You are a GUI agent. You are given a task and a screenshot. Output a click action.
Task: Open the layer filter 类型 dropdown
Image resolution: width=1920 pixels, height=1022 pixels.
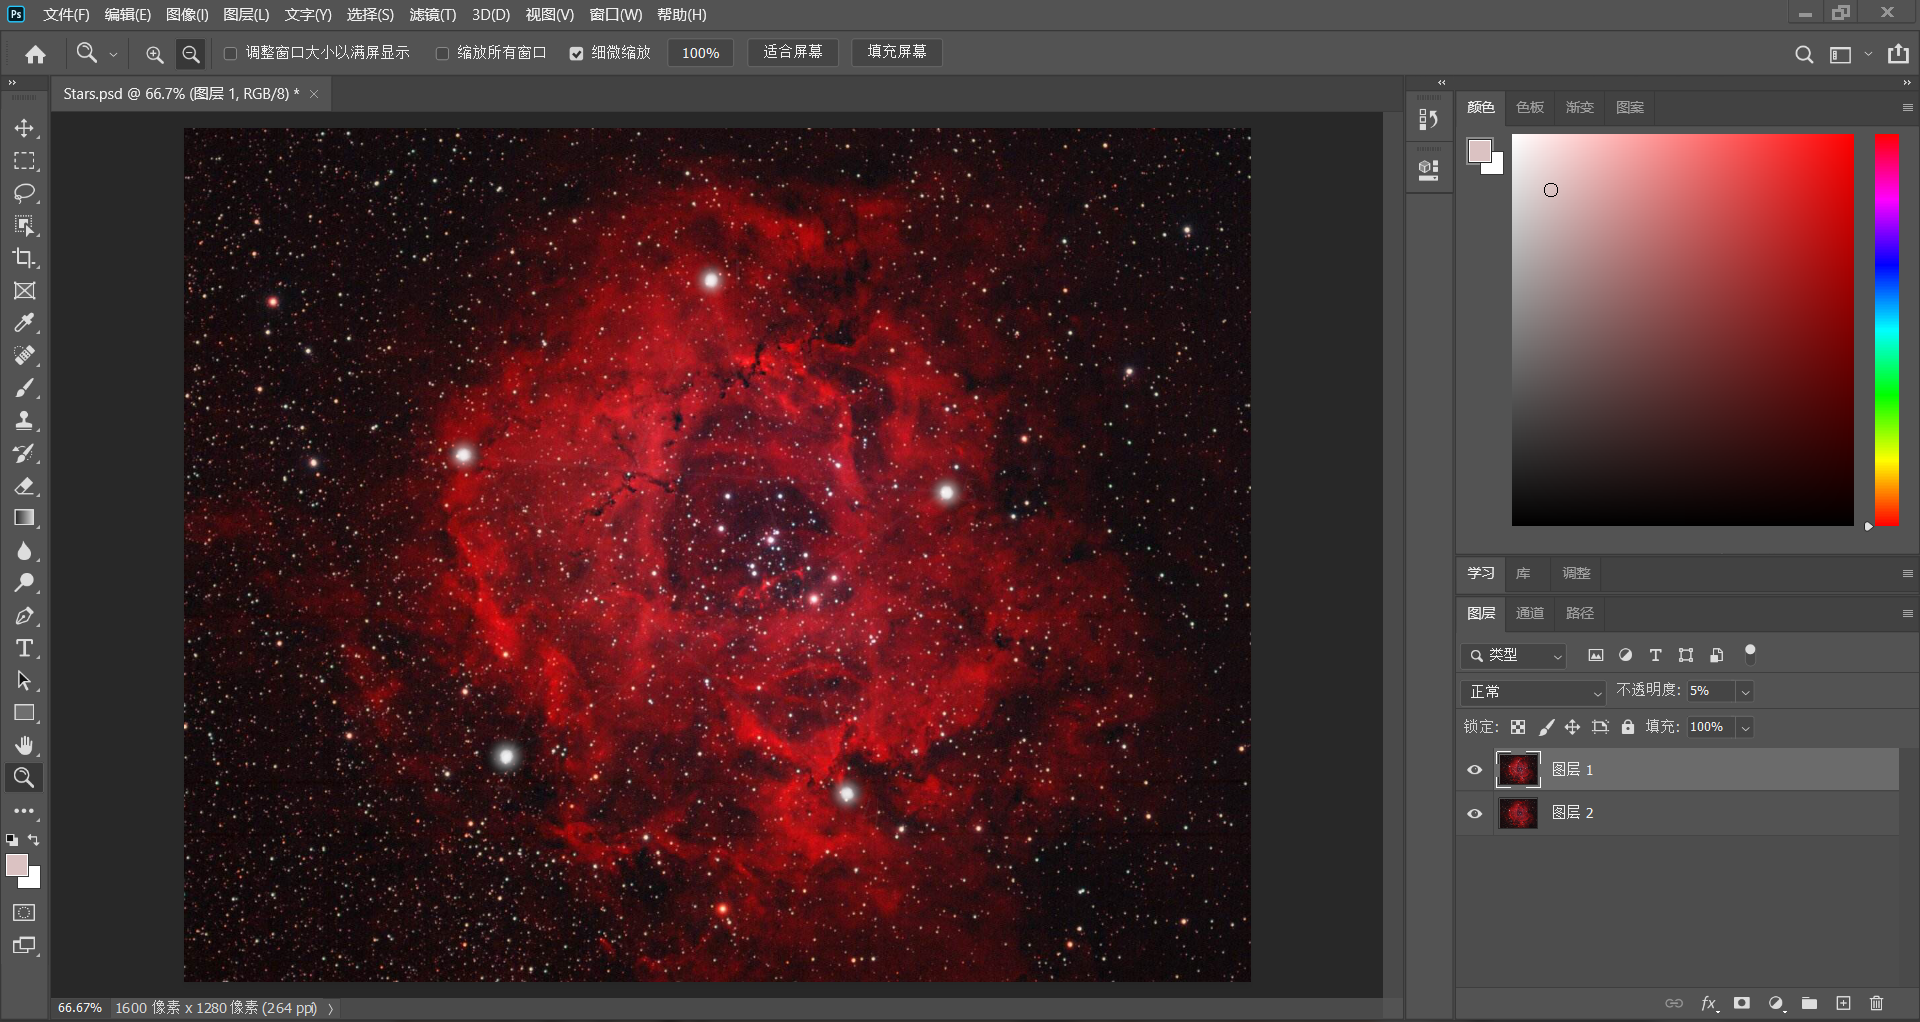pos(1513,655)
